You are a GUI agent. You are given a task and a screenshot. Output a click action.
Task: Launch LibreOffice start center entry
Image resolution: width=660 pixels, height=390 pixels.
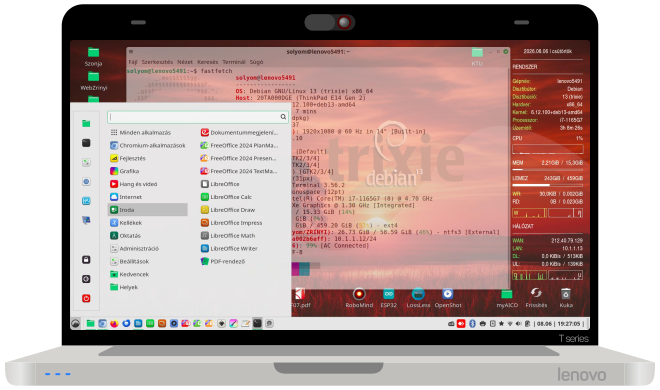(x=220, y=184)
